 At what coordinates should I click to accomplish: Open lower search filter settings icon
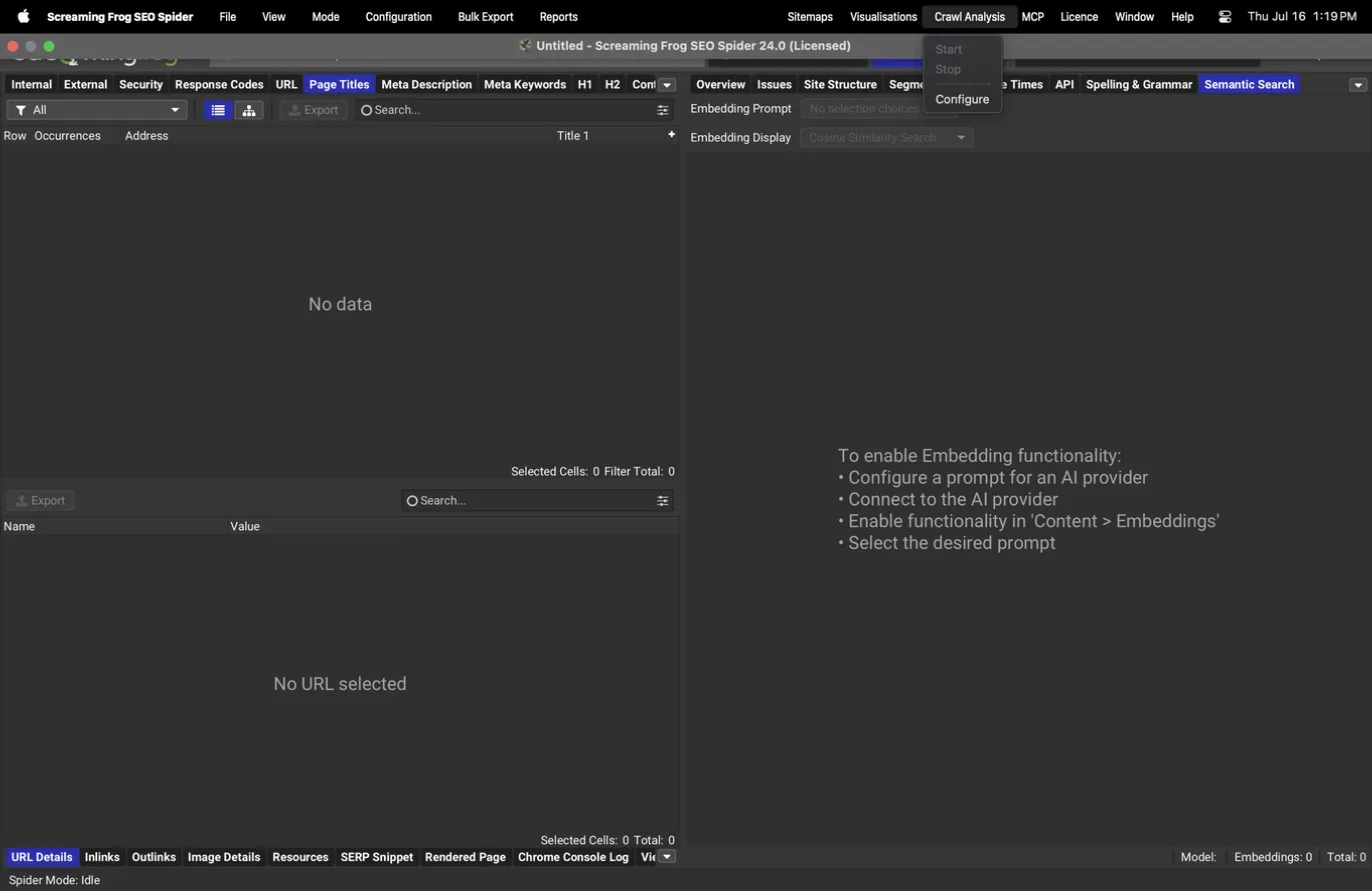[x=662, y=500]
